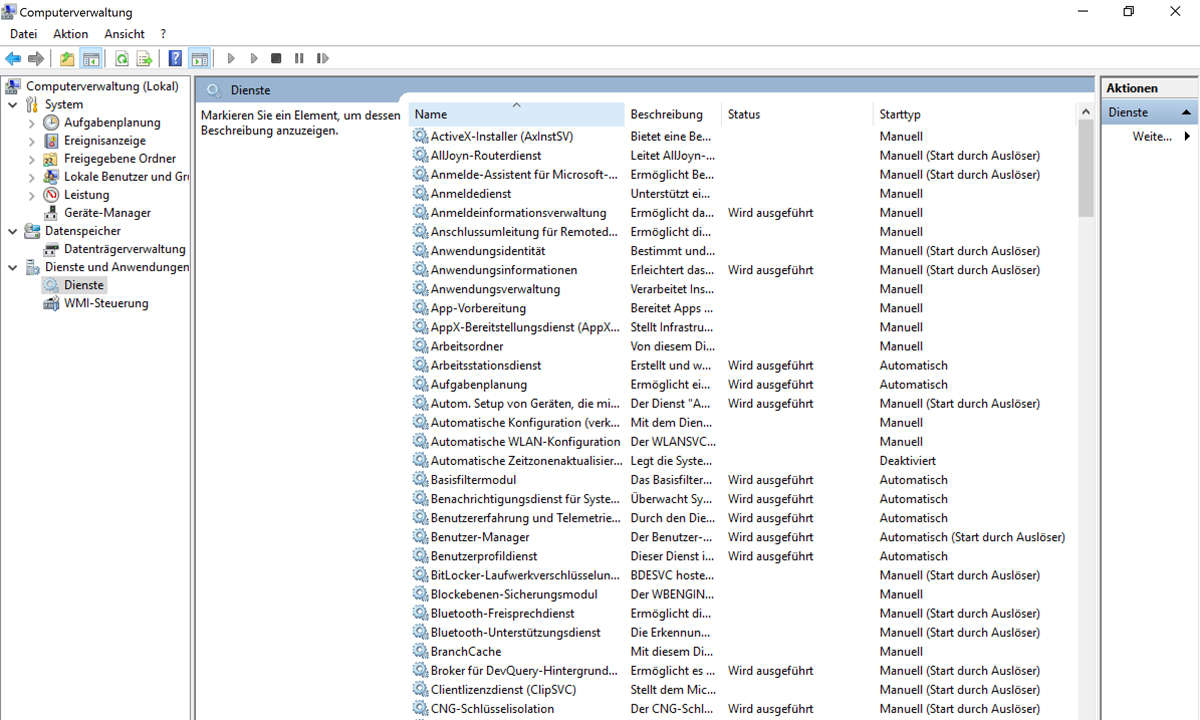Collapse the Datenspeicher tree node
The width and height of the screenshot is (1200, 720).
tap(12, 231)
